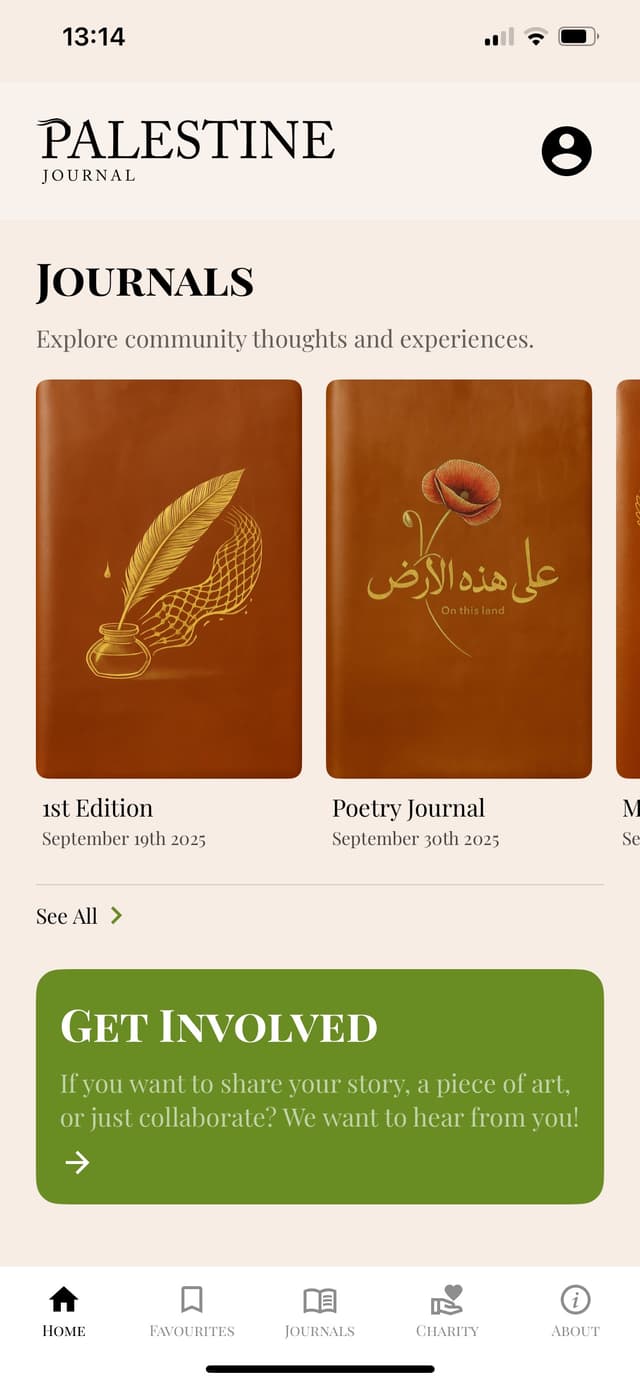Tap the Home house icon
The height and width of the screenshot is (1385, 640).
click(x=64, y=1299)
